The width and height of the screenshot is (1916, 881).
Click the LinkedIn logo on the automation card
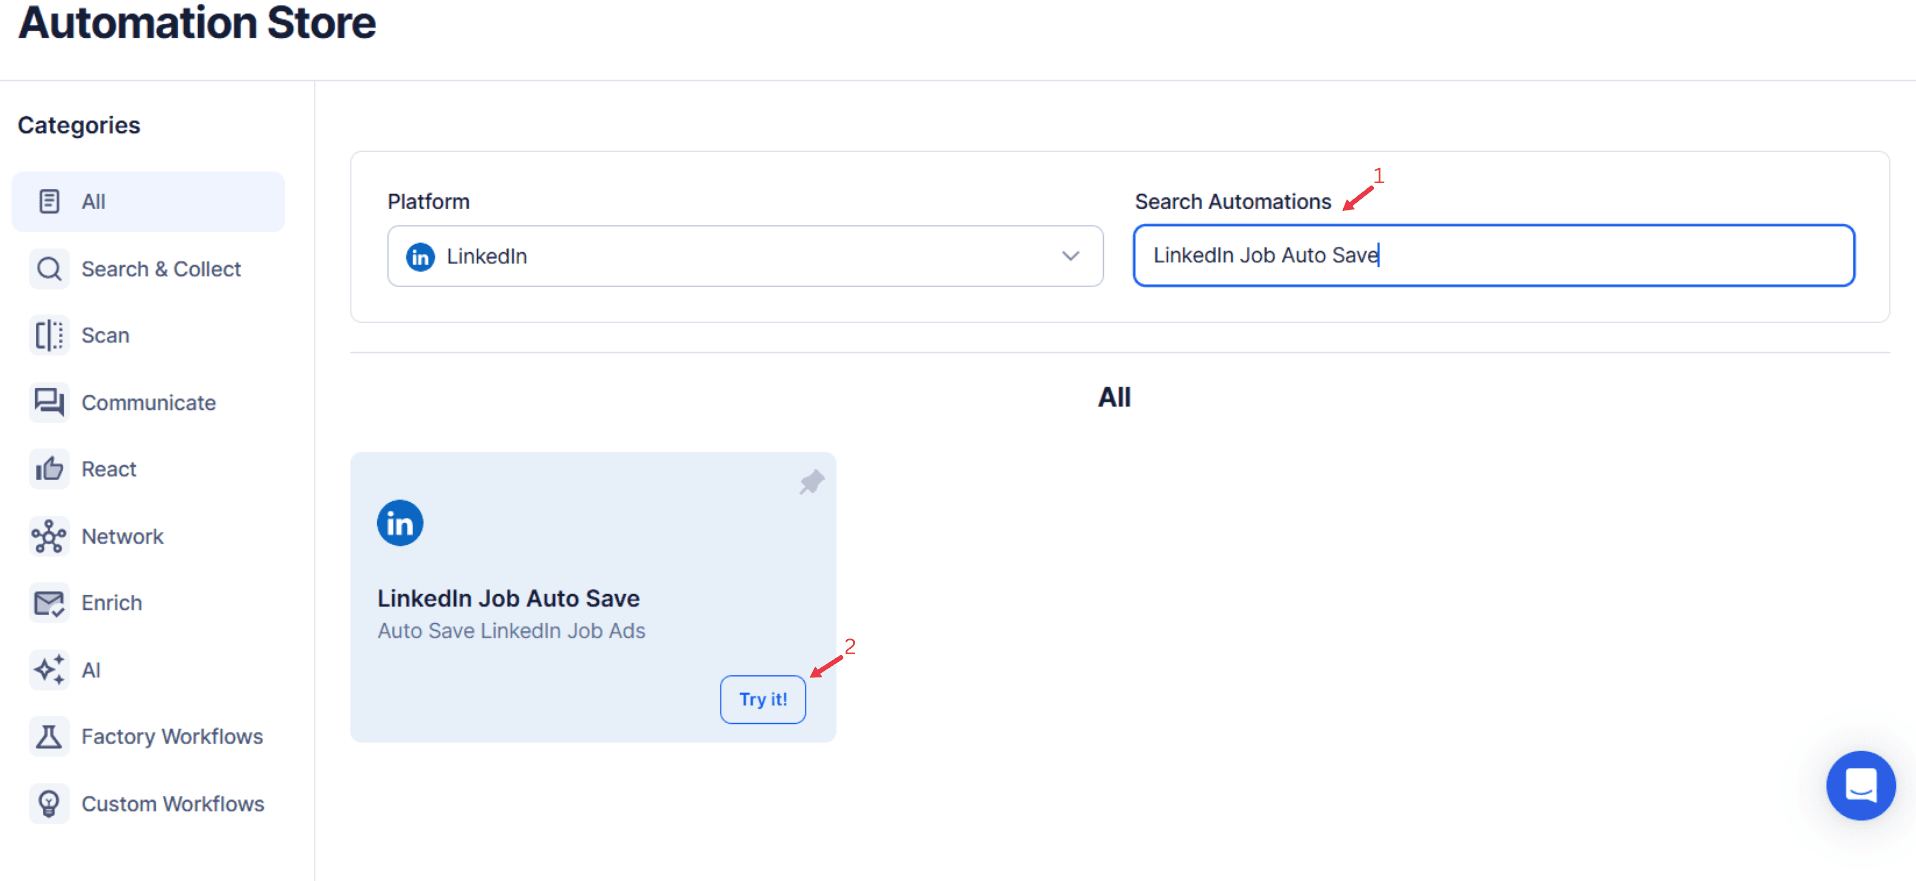tap(399, 522)
